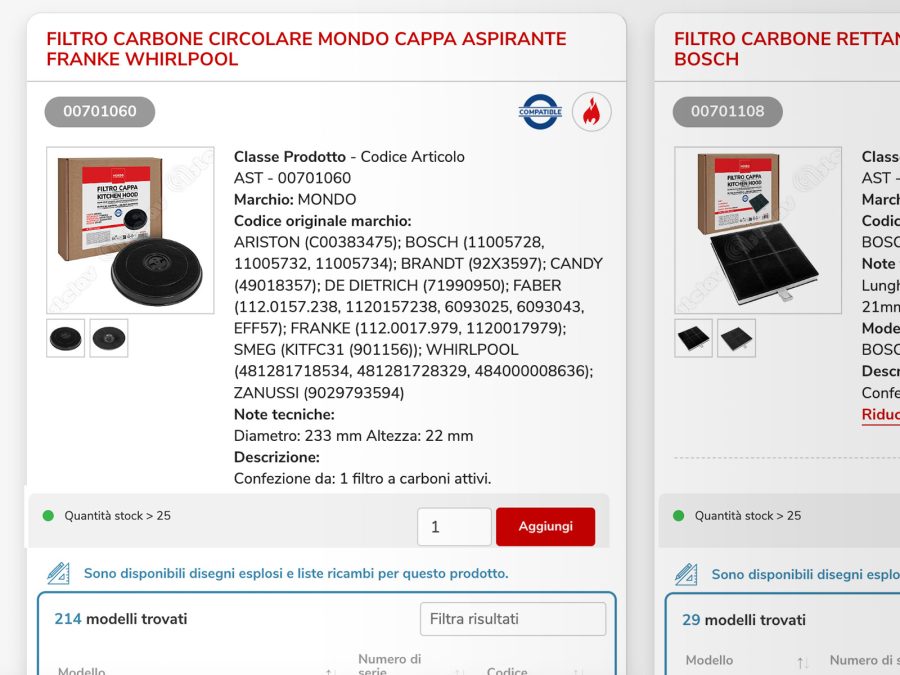Click green stock indicator of first product
Viewport: 900px width, 675px height.
(48, 515)
